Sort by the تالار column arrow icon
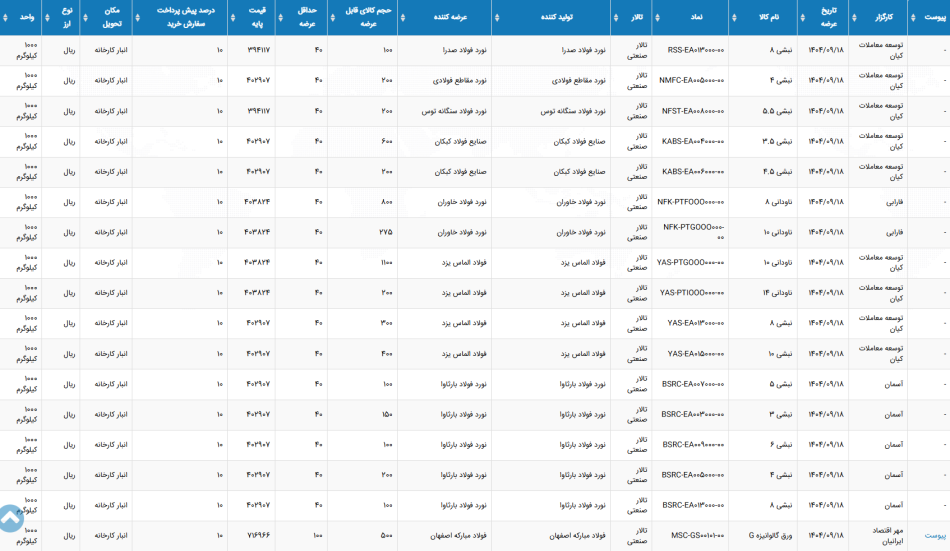Screen dimensions: 950x551 (x=616, y=18)
